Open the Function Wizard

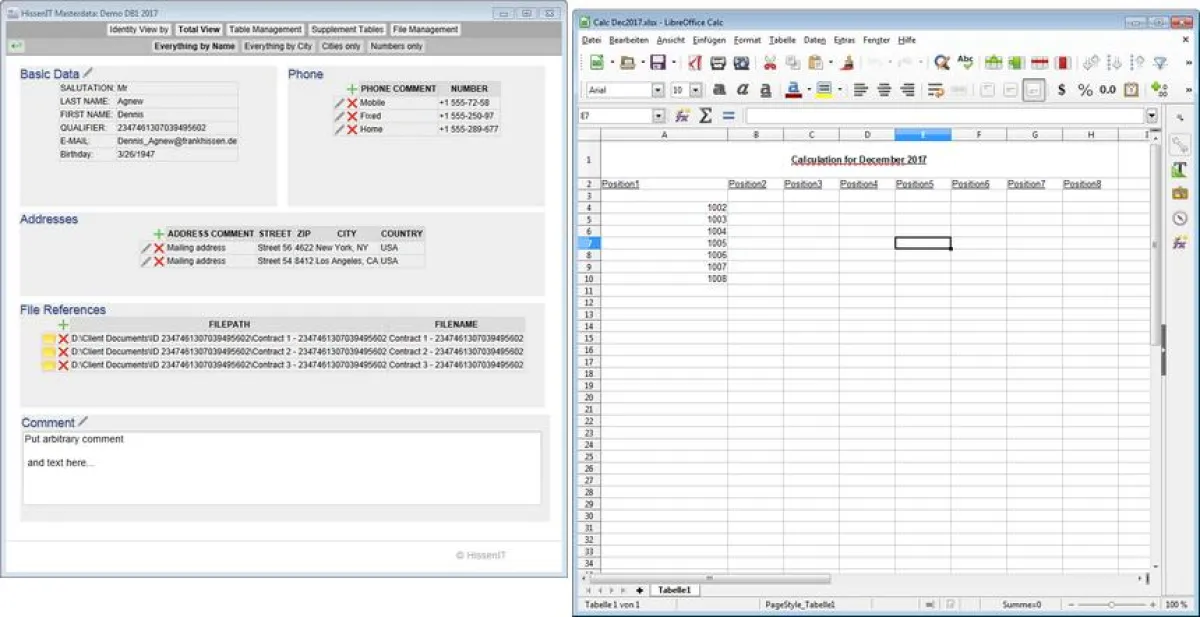tap(682, 113)
